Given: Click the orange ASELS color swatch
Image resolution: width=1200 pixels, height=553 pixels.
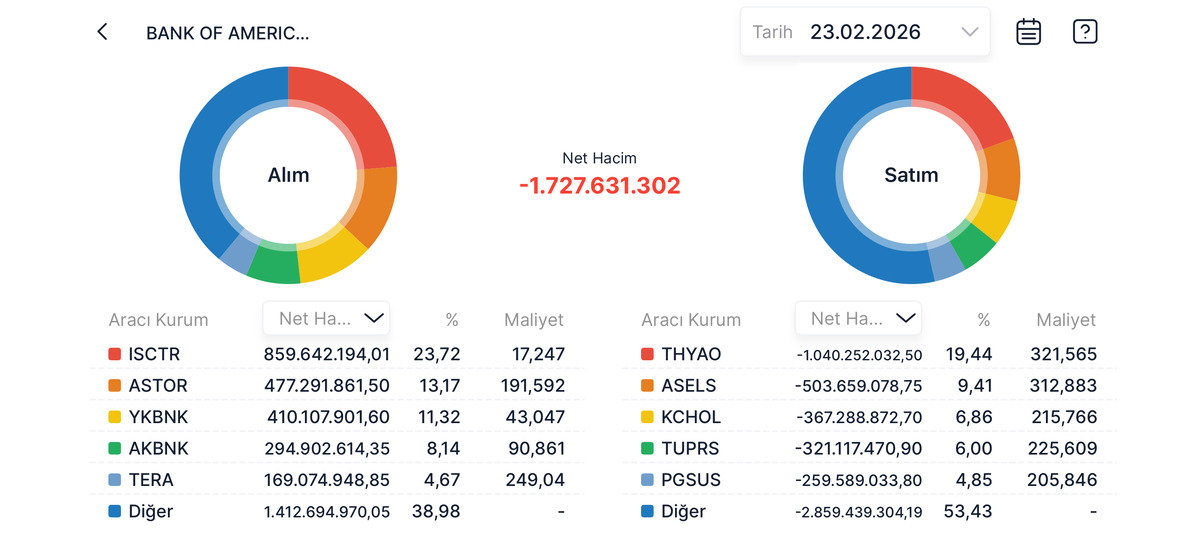Looking at the screenshot, I should pos(646,385).
